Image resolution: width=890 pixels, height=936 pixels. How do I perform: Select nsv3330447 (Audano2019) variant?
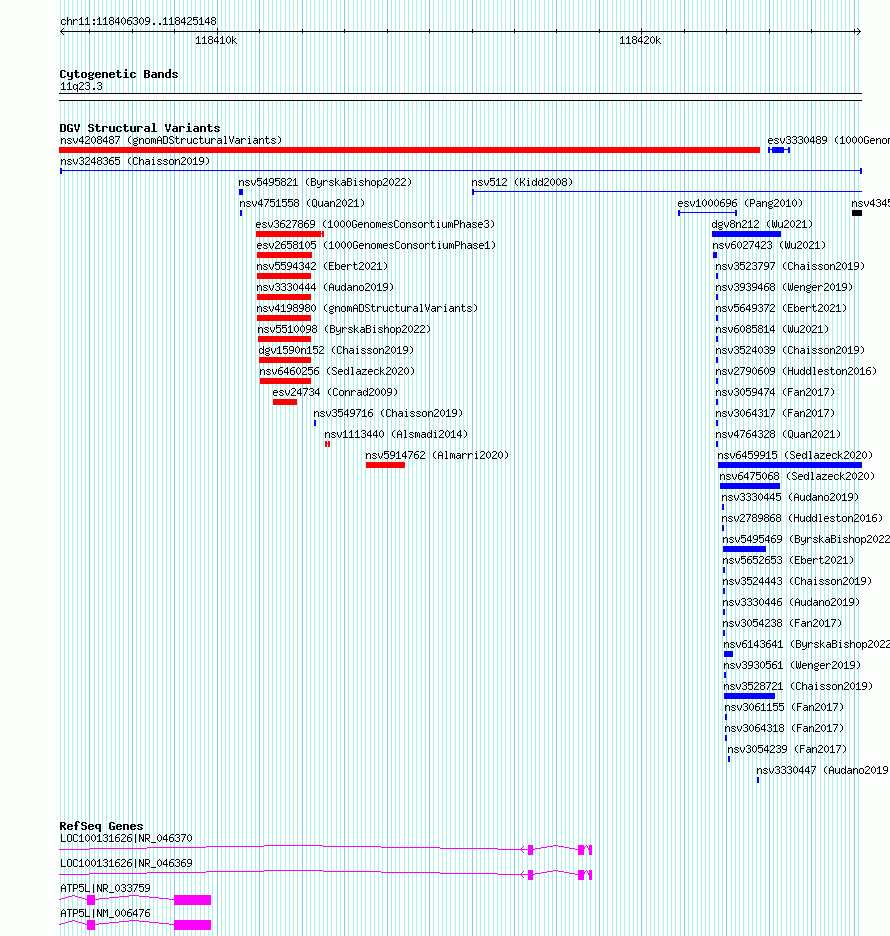[x=823, y=770]
